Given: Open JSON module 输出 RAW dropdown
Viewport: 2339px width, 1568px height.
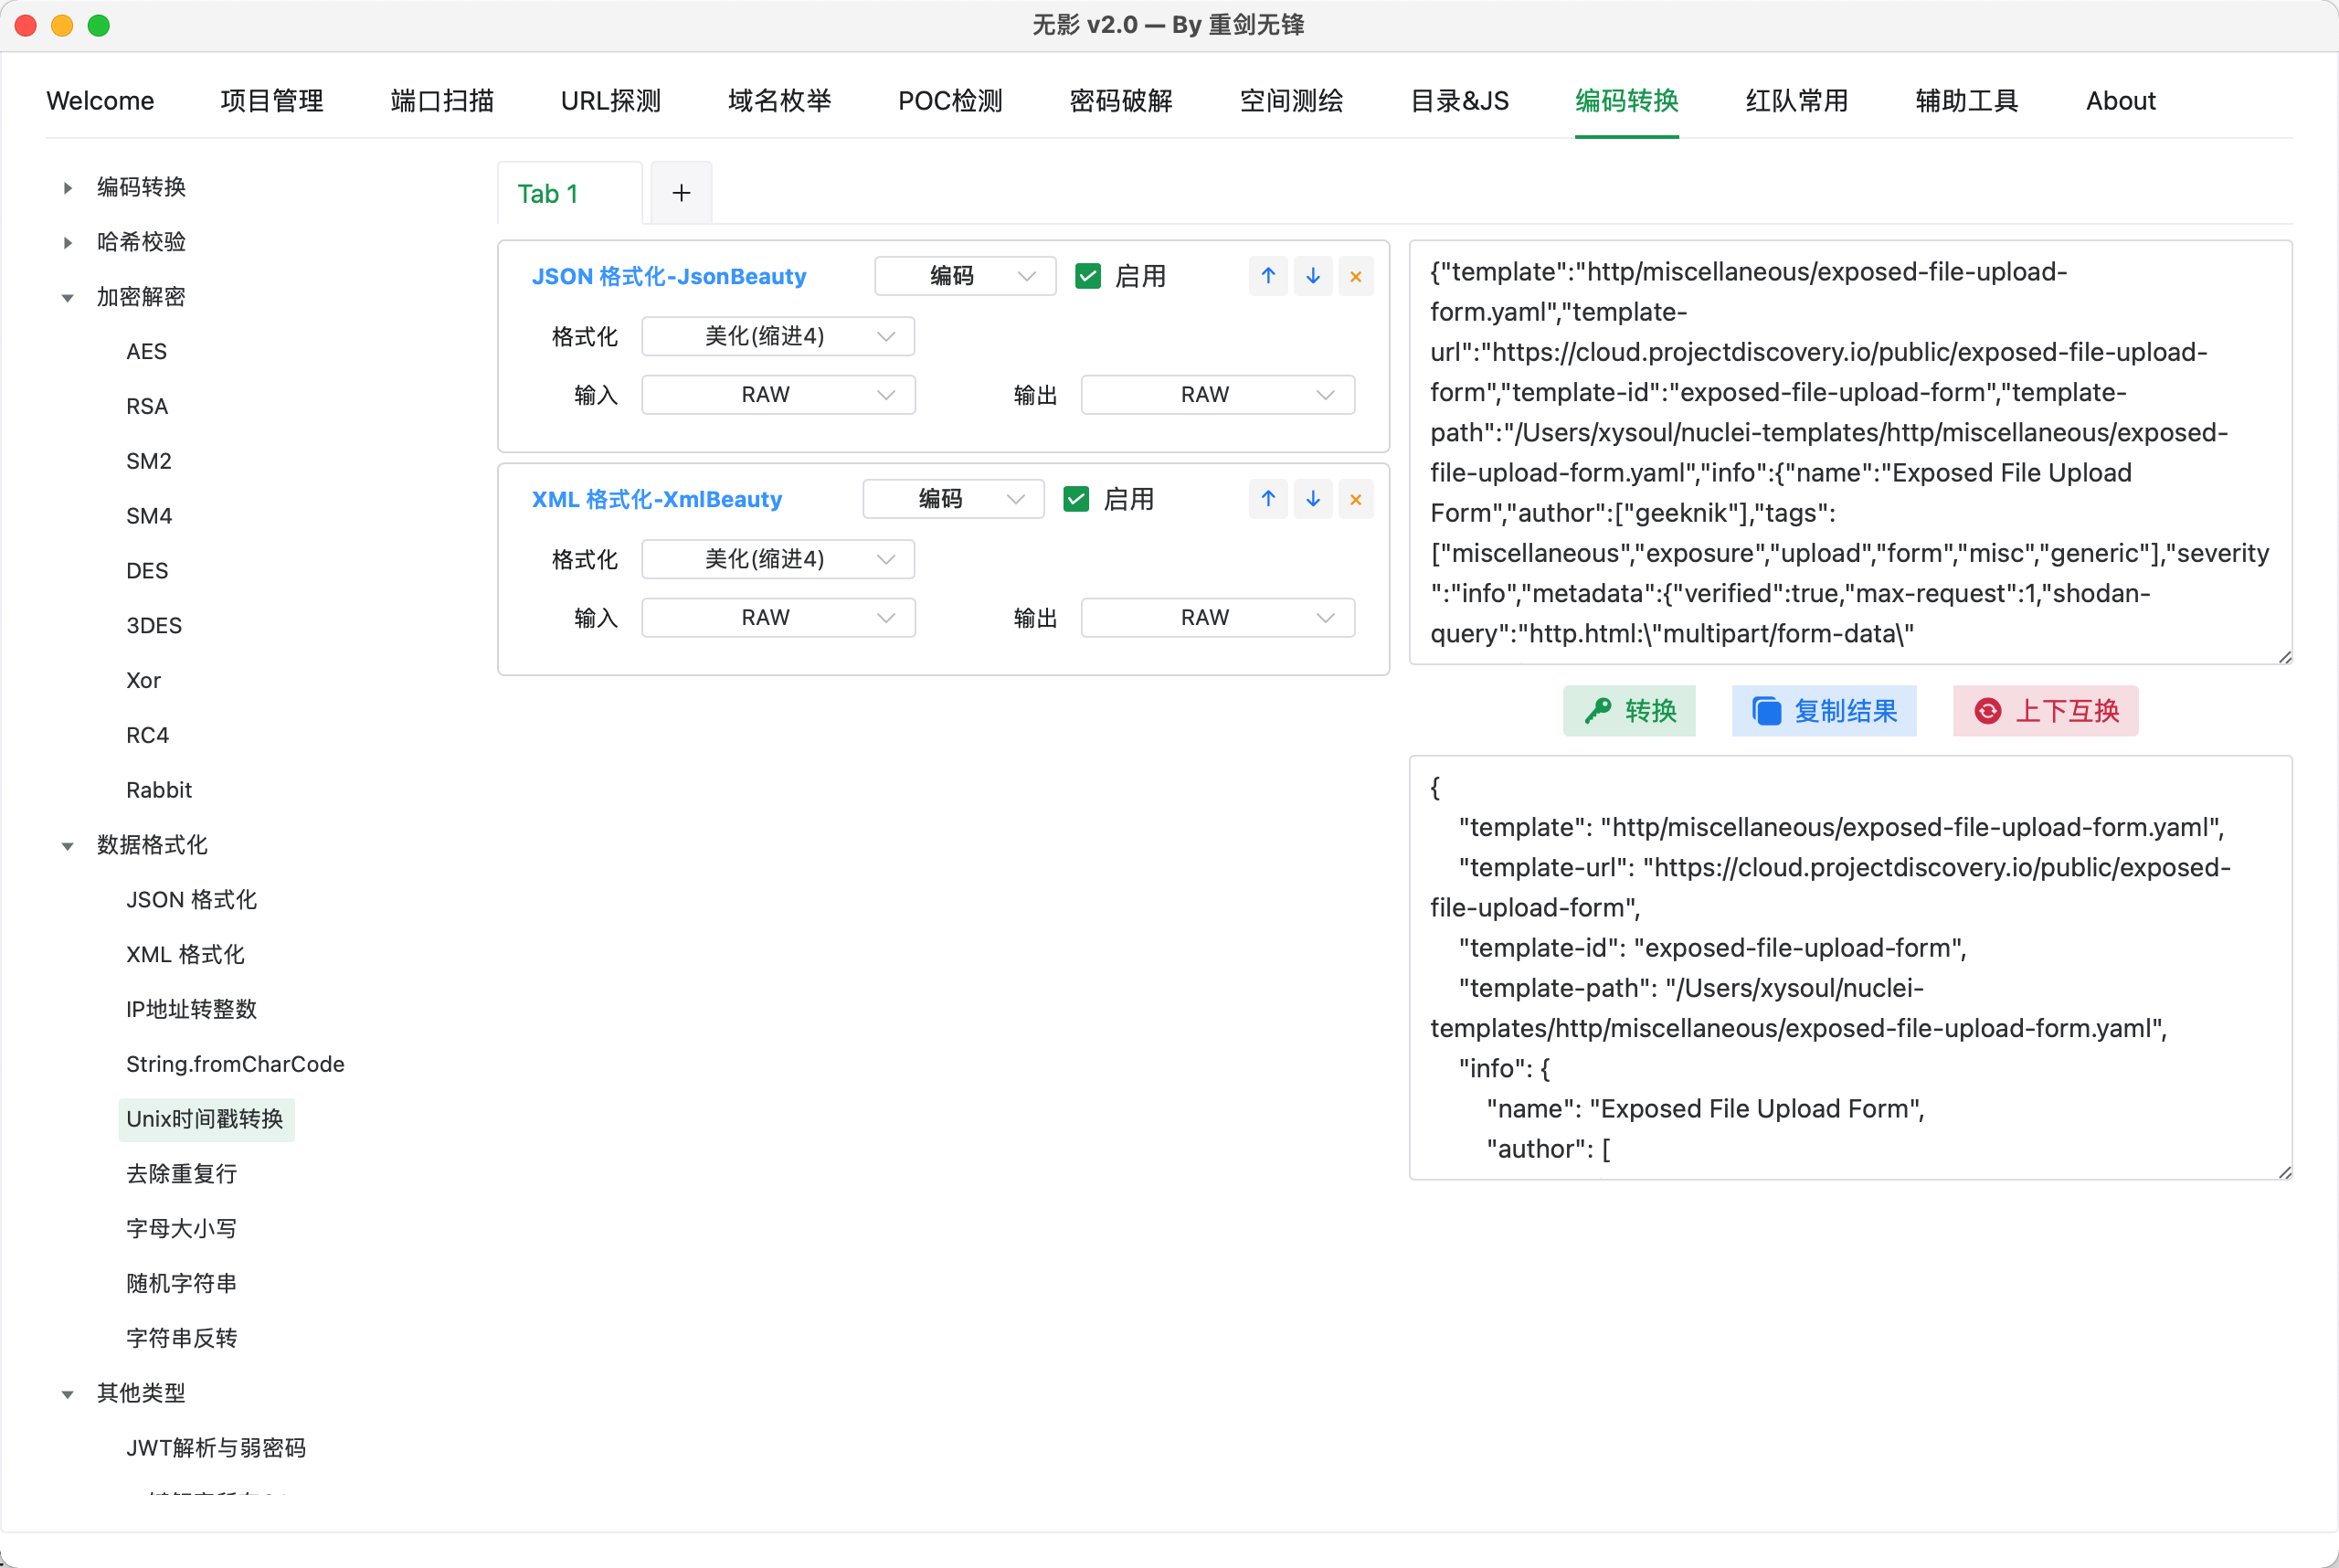Looking at the screenshot, I should 1217,395.
